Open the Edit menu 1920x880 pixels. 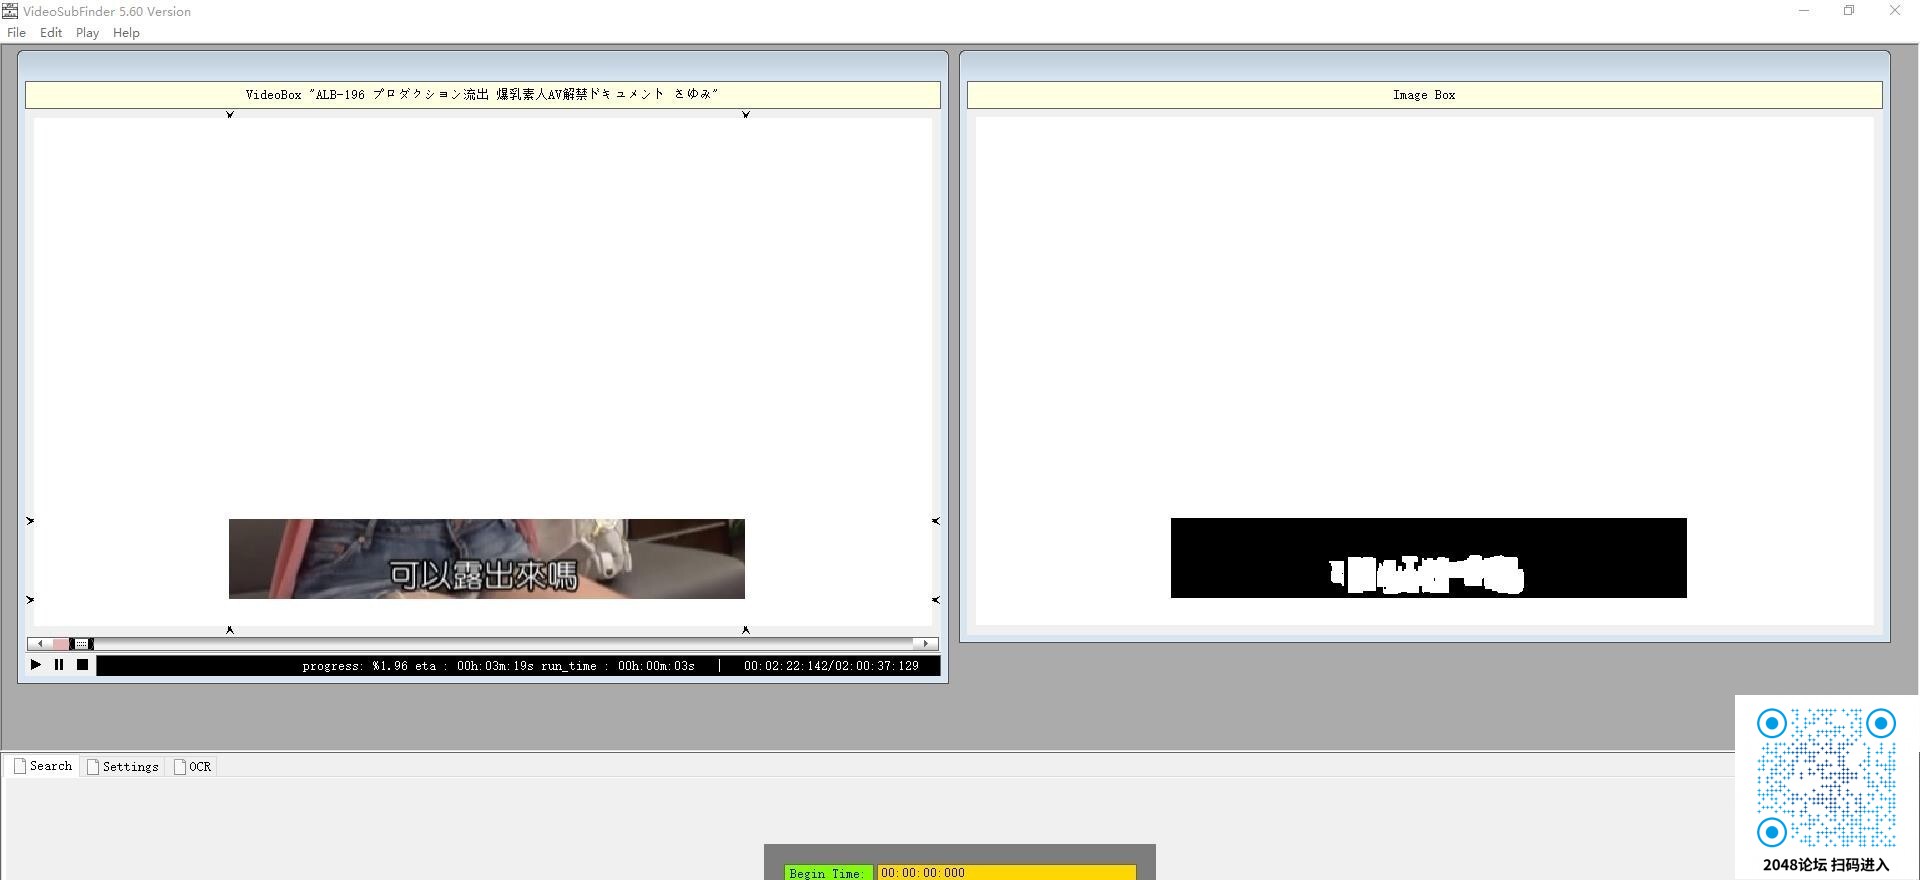(51, 33)
